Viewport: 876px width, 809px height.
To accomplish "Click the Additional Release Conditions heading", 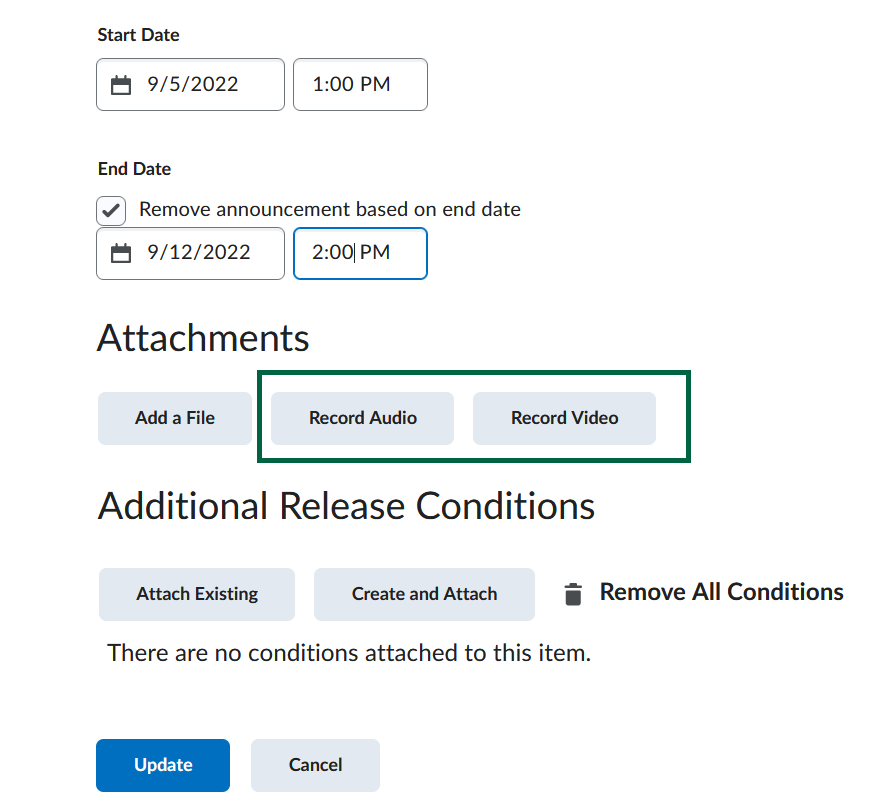I will [x=345, y=507].
